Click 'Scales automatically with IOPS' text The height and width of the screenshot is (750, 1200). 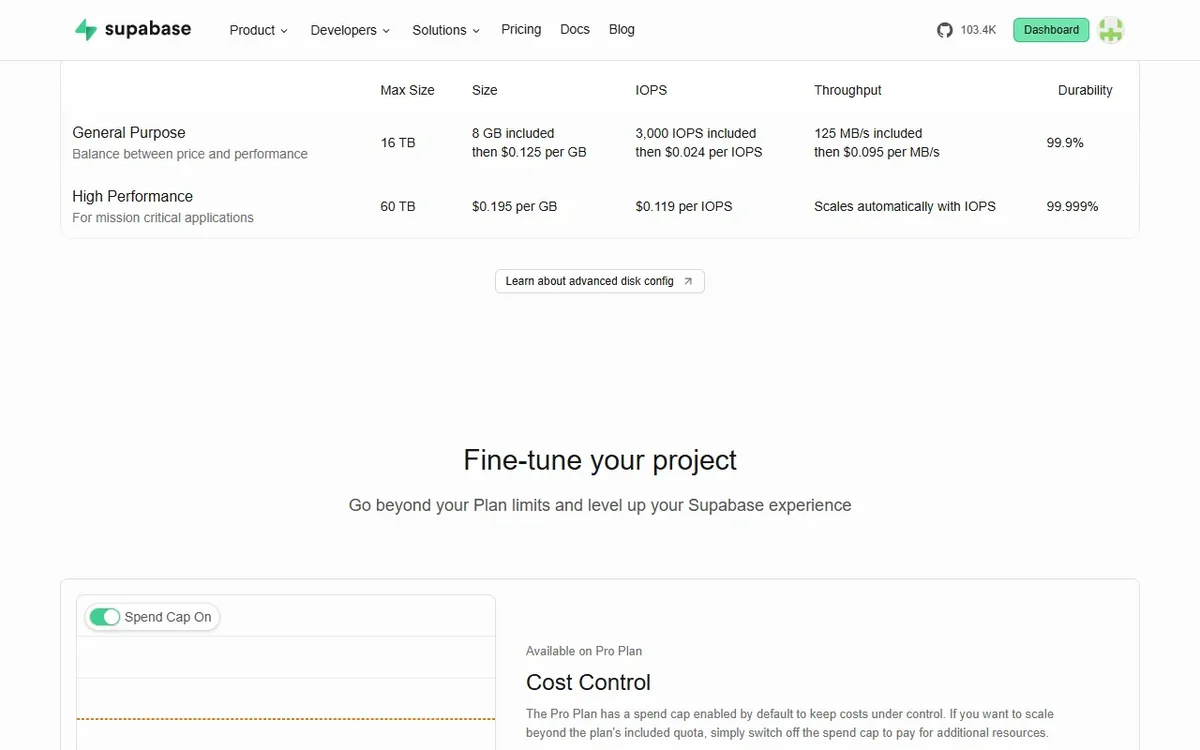pos(905,207)
